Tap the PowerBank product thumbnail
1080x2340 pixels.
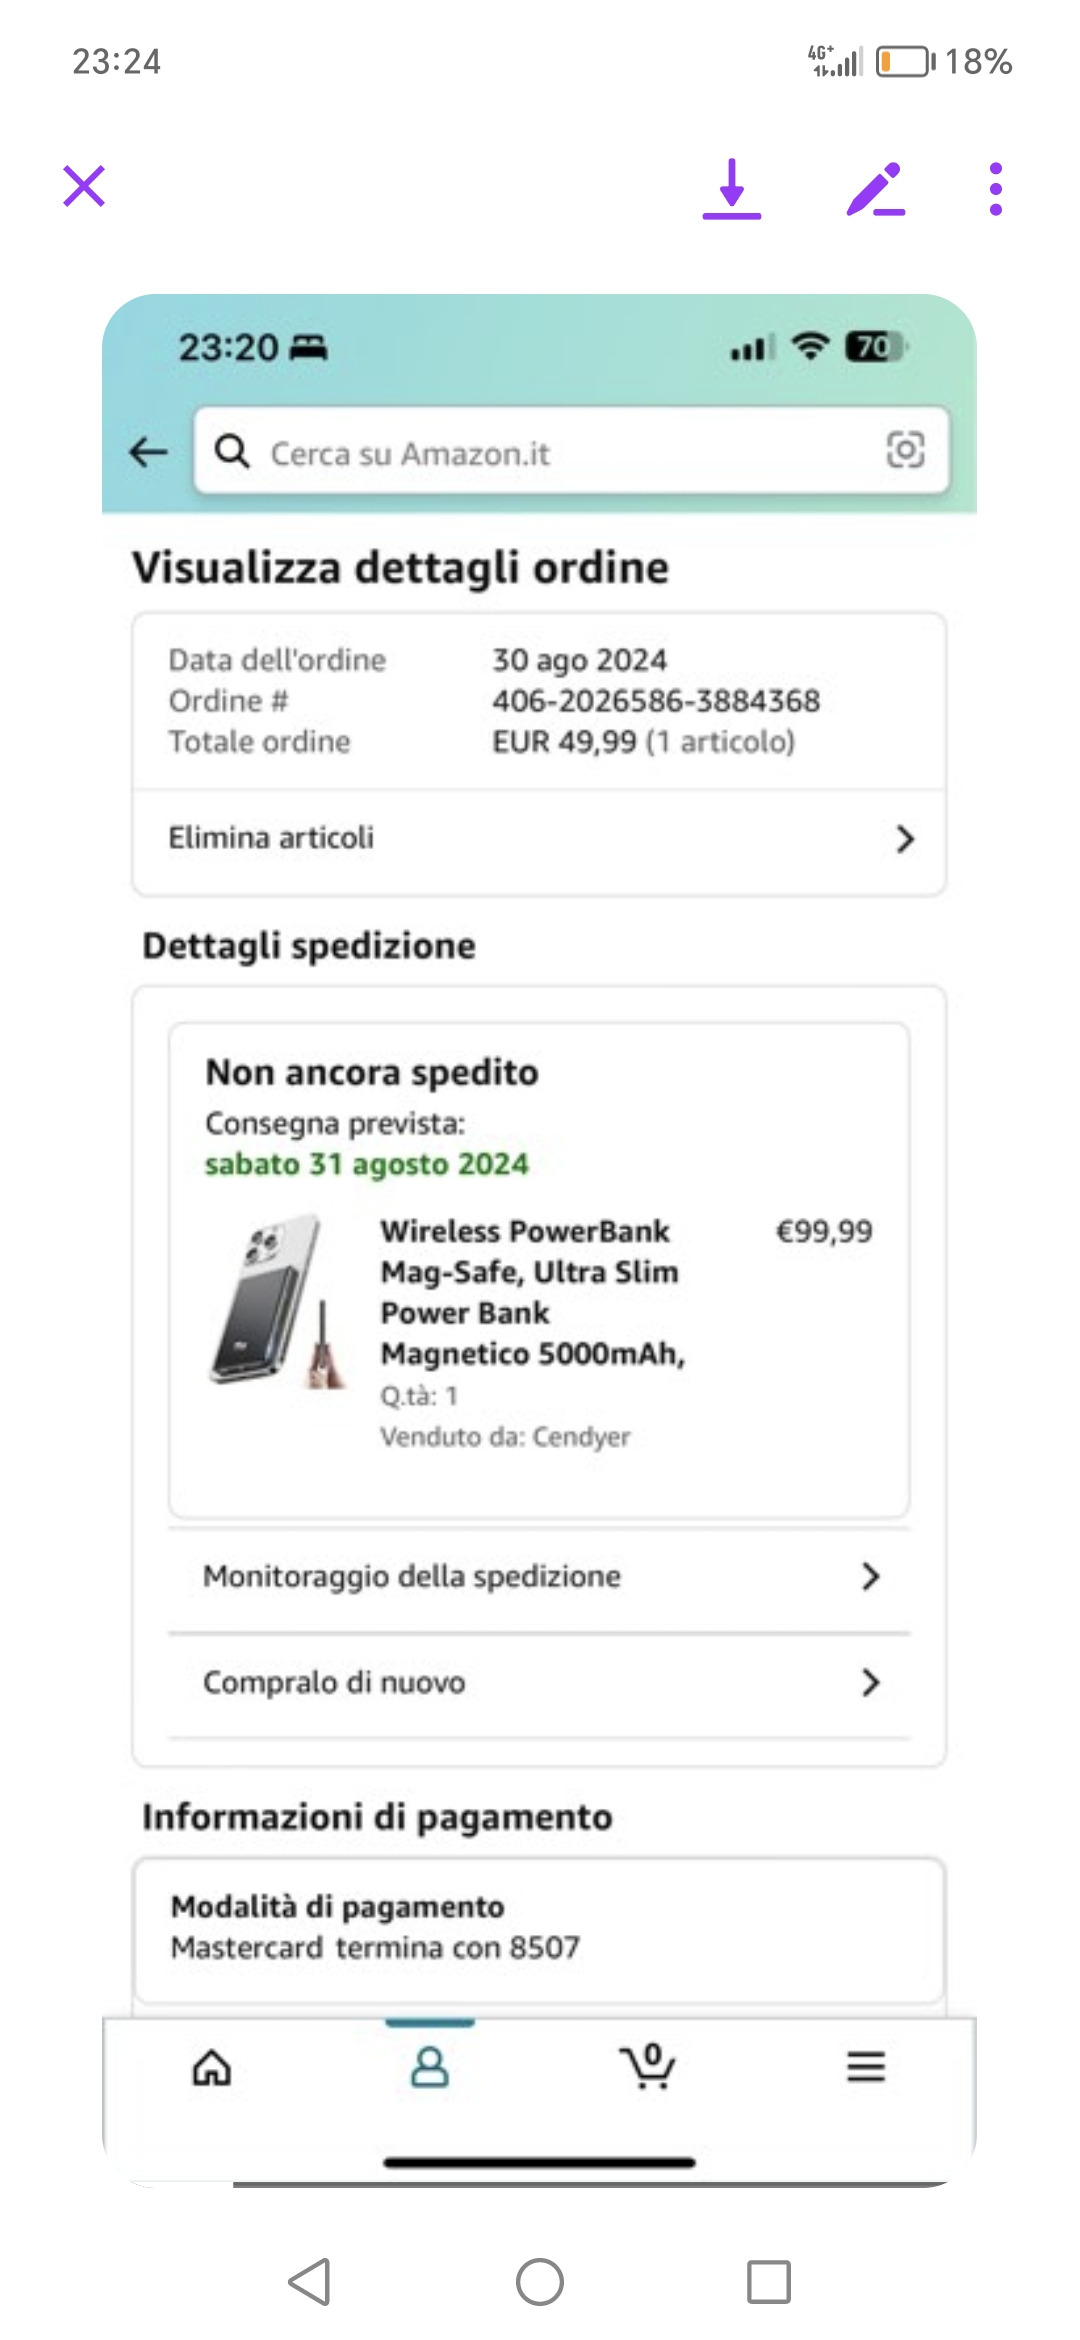pyautogui.click(x=279, y=1302)
